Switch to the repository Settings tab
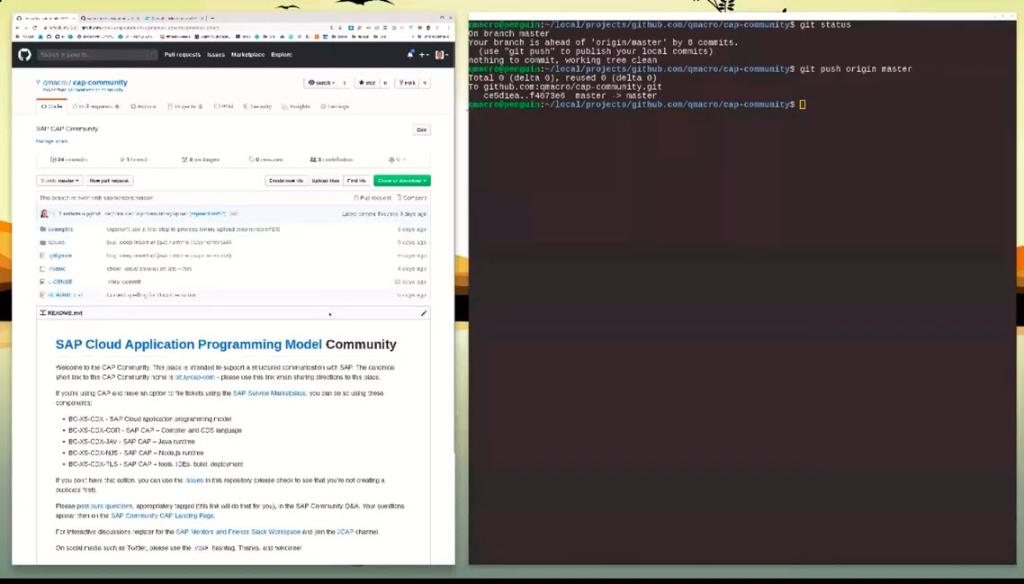 pos(335,106)
